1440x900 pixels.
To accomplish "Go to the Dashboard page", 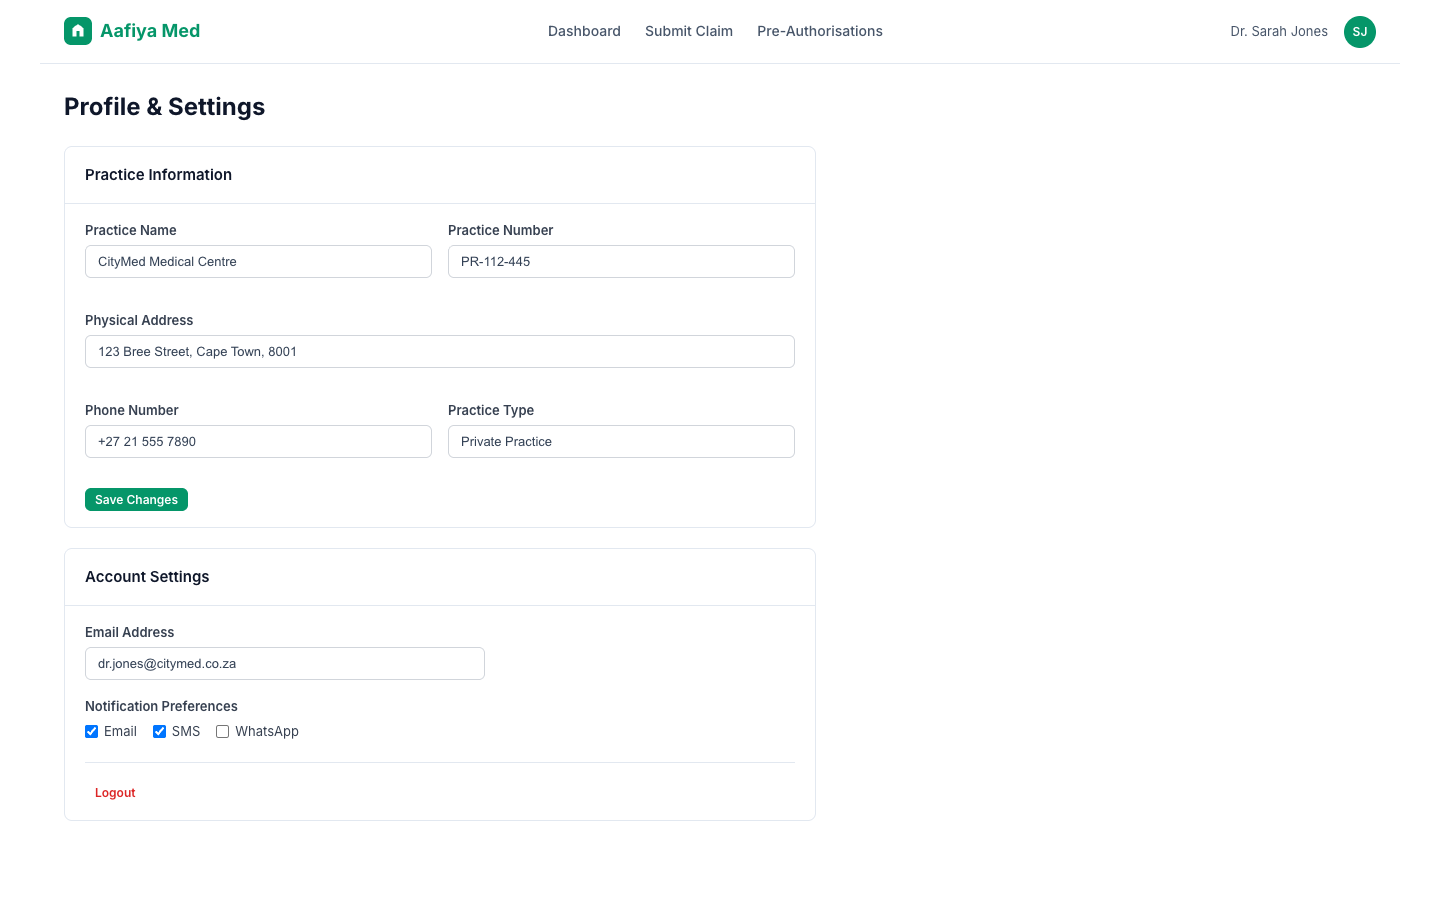I will (x=584, y=31).
